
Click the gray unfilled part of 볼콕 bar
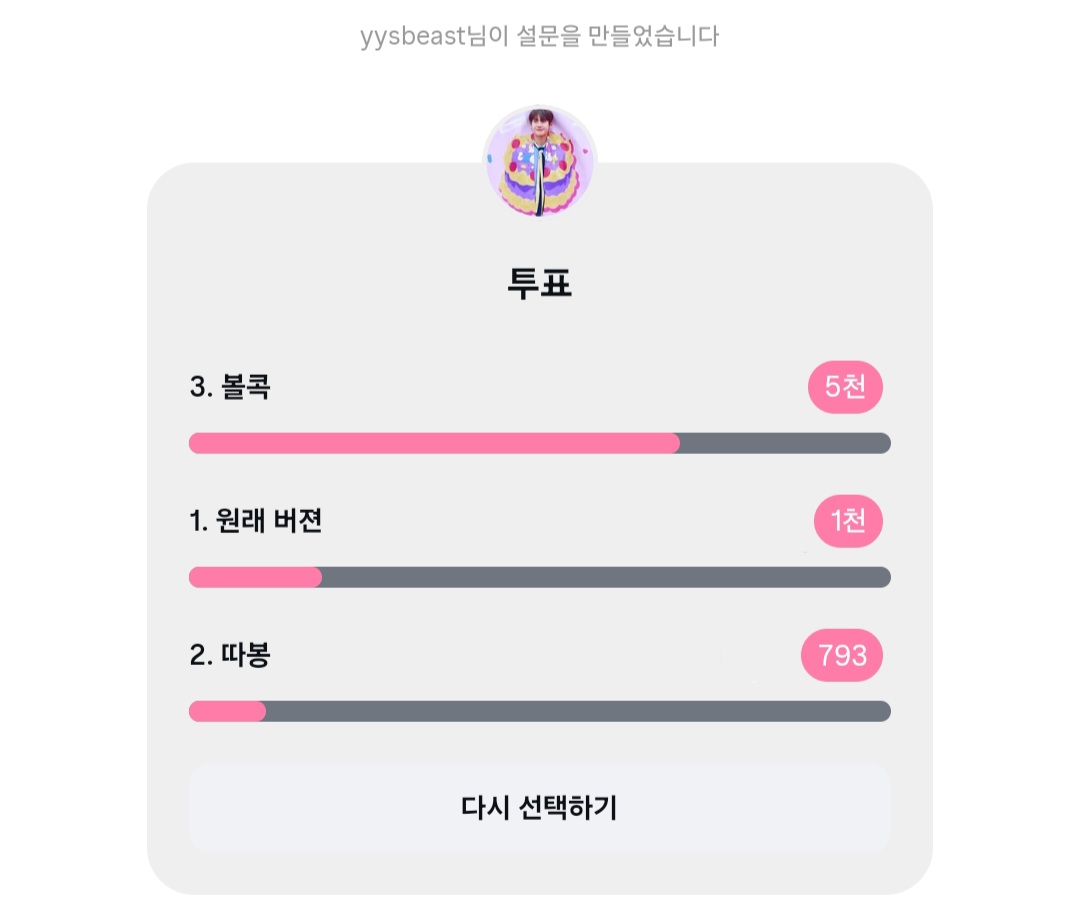pyautogui.click(x=785, y=443)
